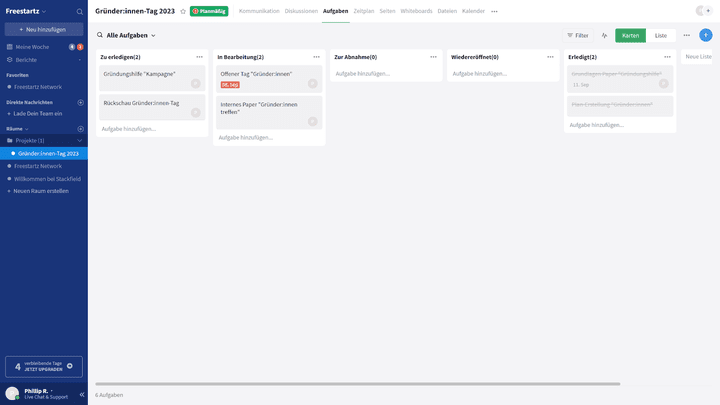Expand the Berichte section arrow
The height and width of the screenshot is (405, 720).
(79, 60)
